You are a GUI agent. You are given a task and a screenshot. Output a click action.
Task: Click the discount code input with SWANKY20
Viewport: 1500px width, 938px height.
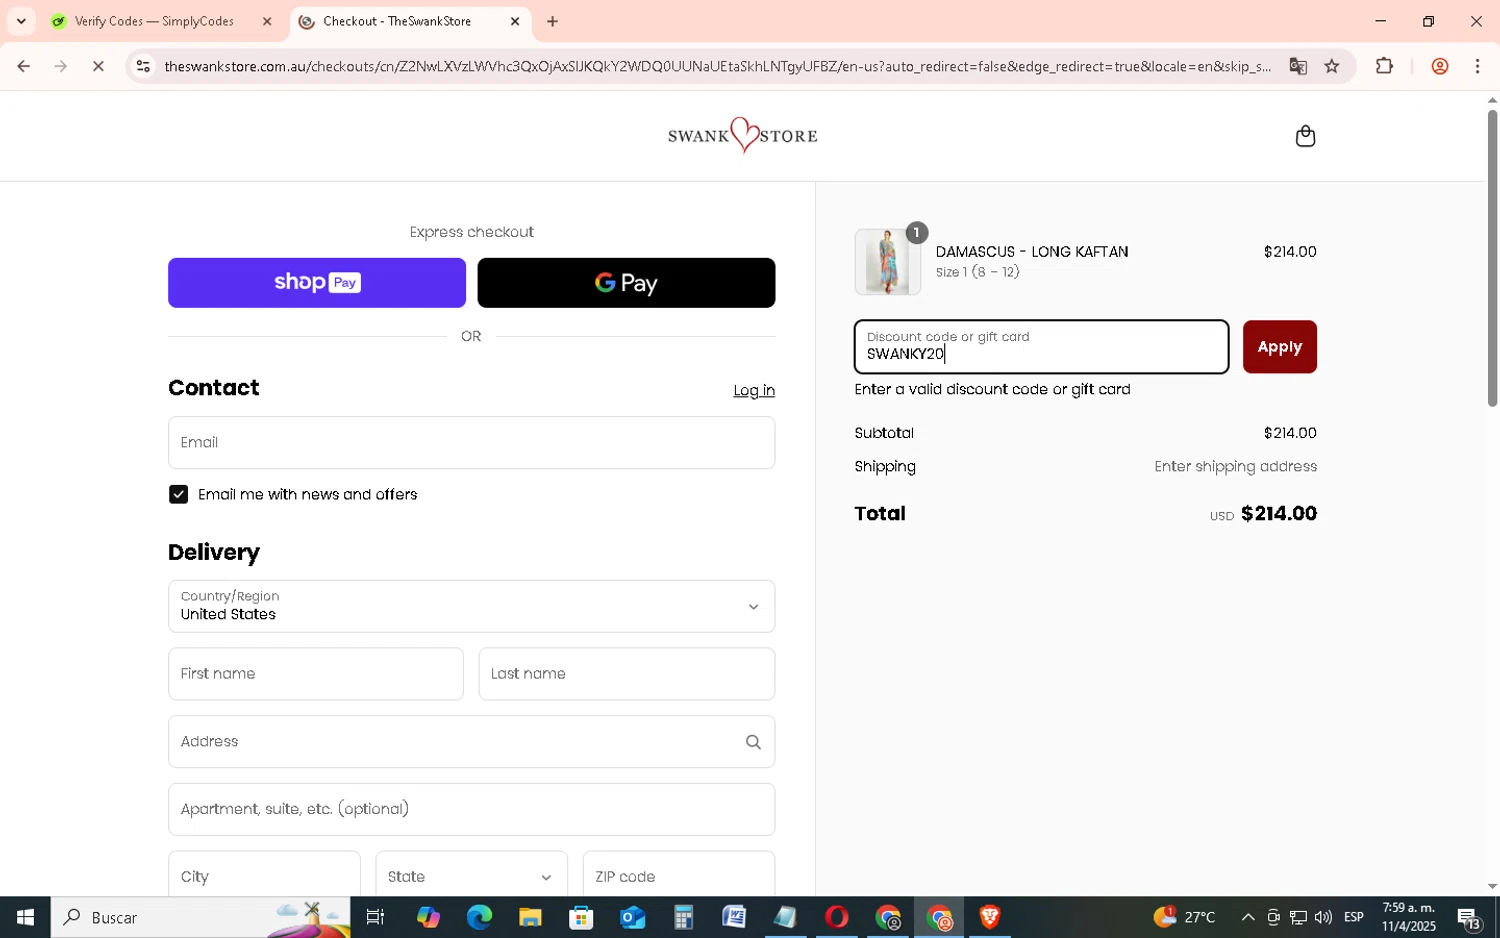(x=1041, y=347)
